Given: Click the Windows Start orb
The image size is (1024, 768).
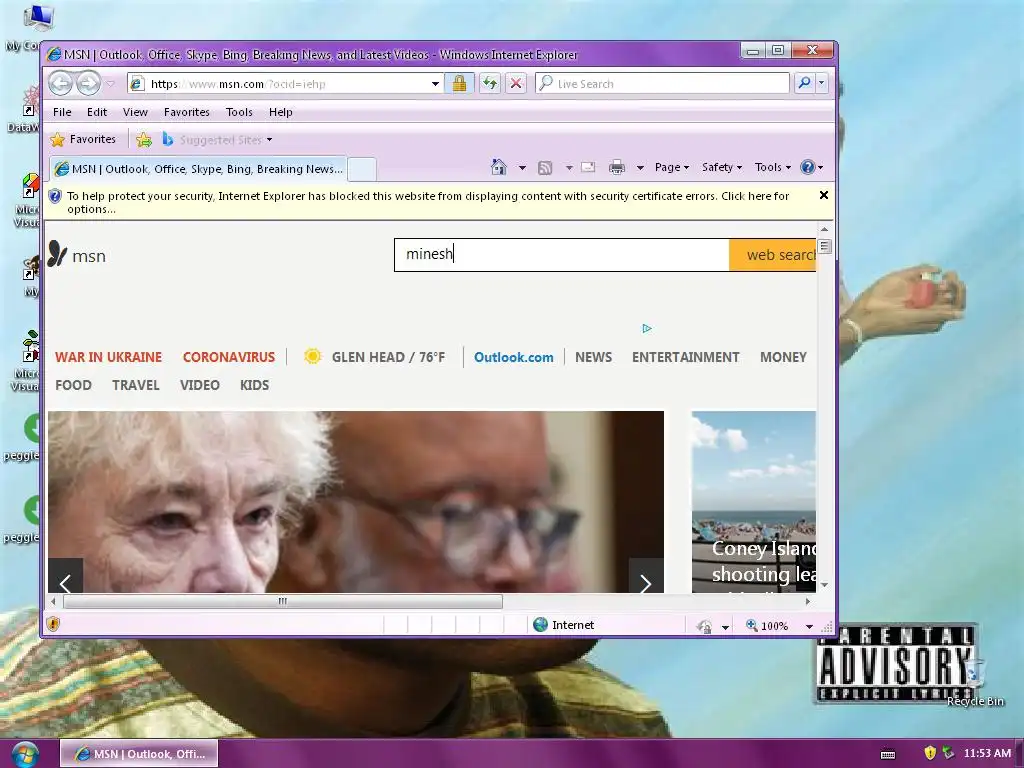Looking at the screenshot, I should point(24,754).
